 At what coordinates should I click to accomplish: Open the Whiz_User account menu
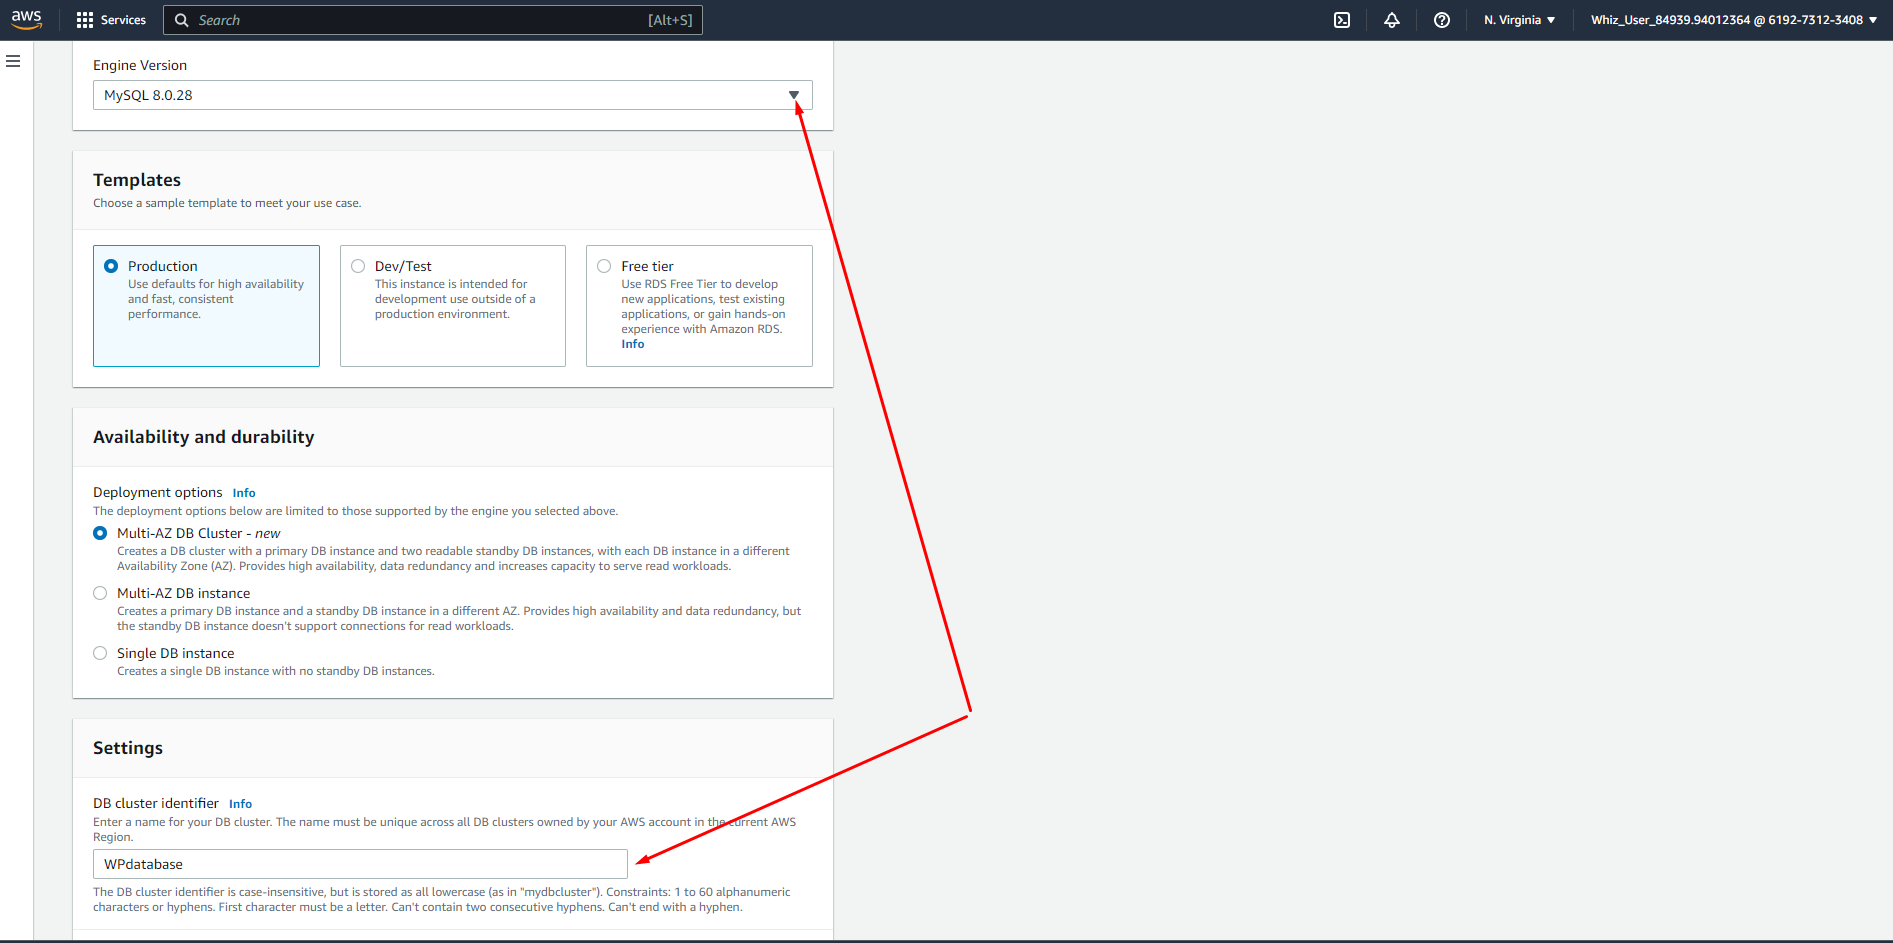pyautogui.click(x=1734, y=20)
